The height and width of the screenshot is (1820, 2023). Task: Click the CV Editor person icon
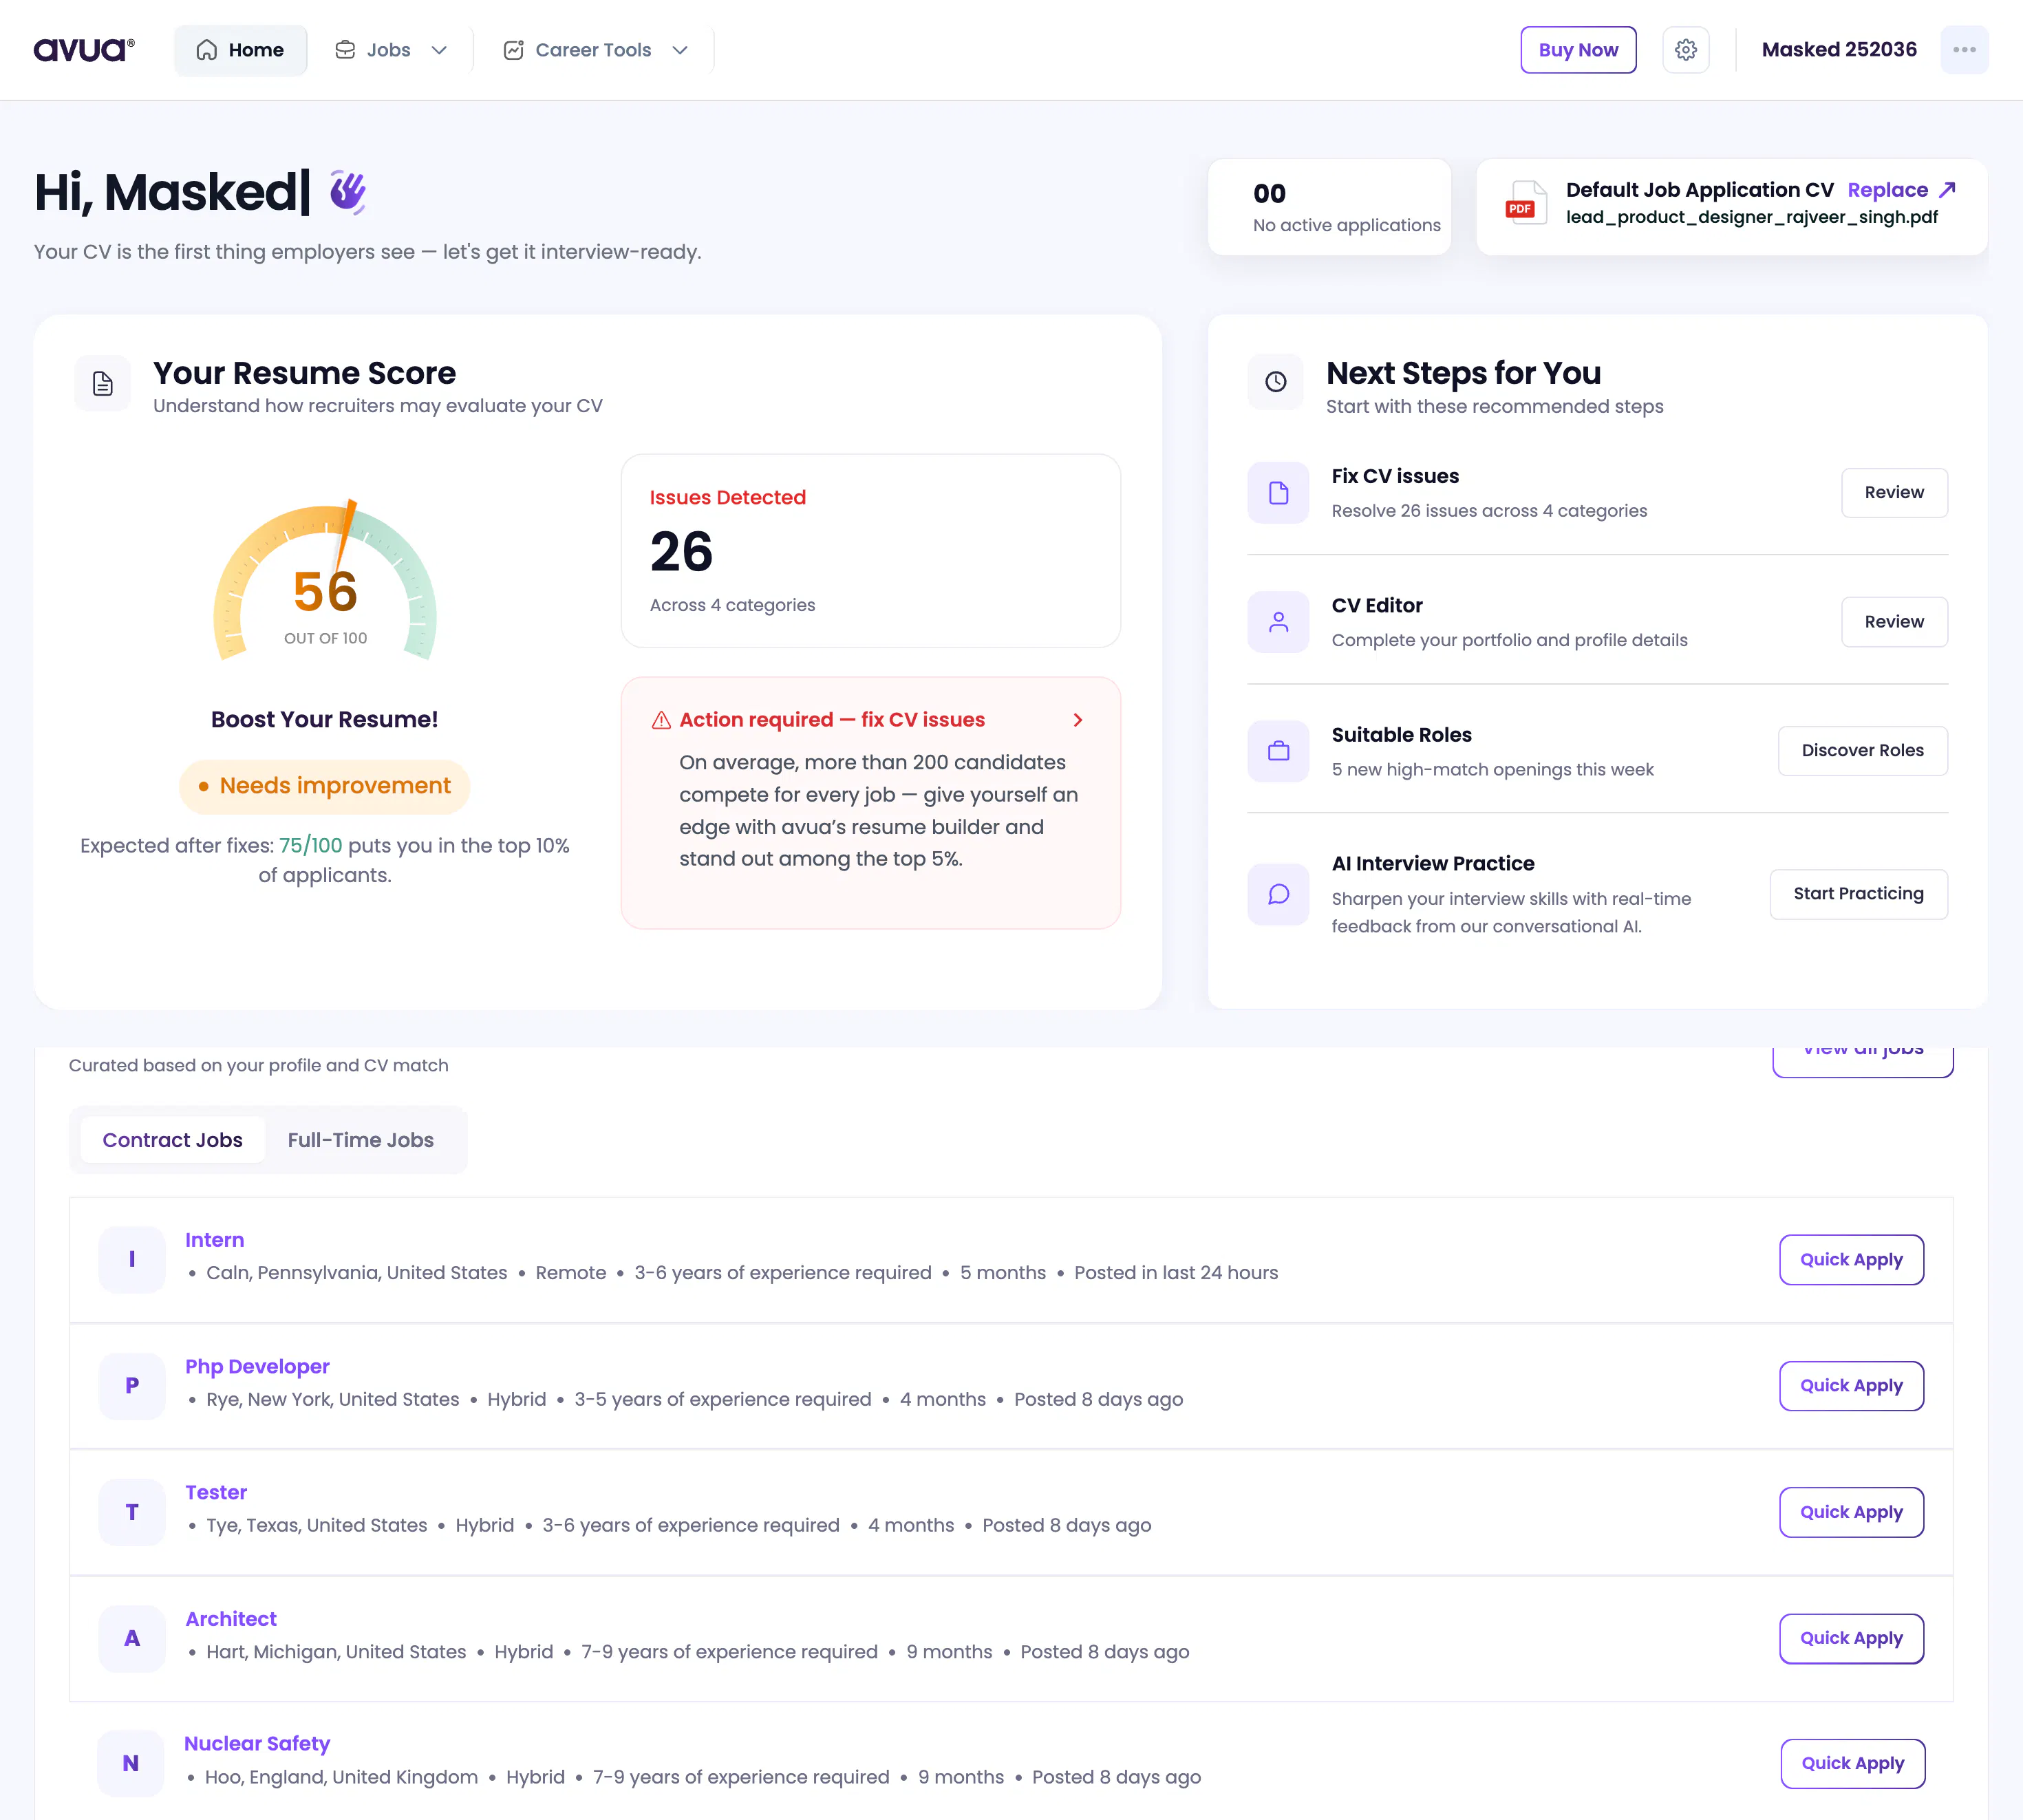click(x=1278, y=622)
